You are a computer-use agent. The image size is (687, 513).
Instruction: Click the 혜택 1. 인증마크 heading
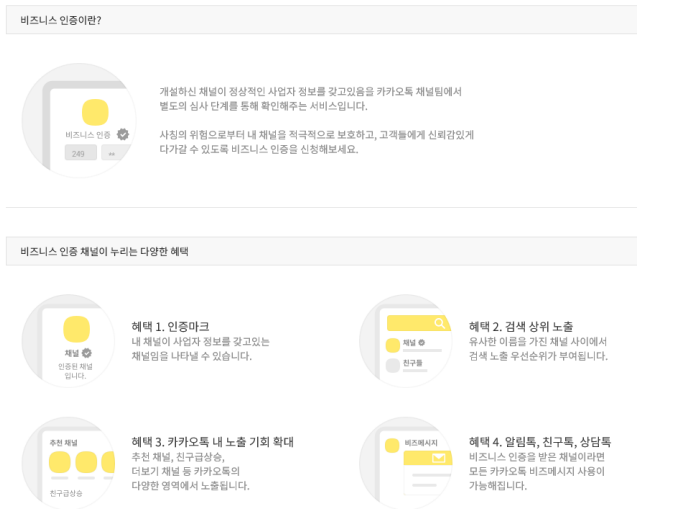[x=170, y=326]
